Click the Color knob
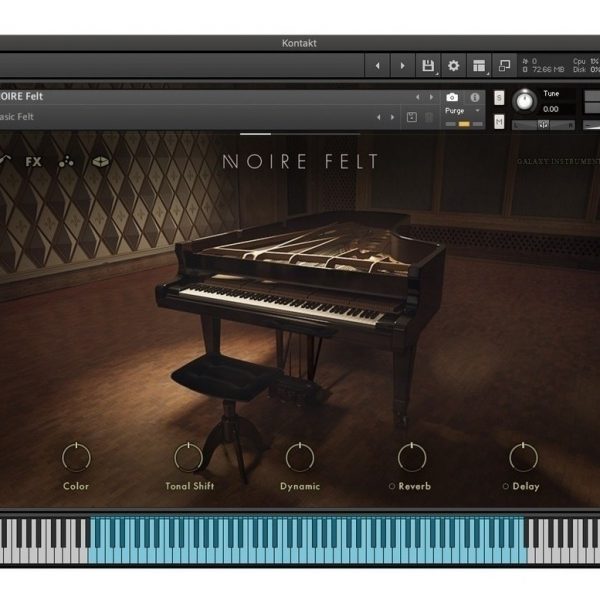This screenshot has height=600, width=600. pyautogui.click(x=76, y=457)
